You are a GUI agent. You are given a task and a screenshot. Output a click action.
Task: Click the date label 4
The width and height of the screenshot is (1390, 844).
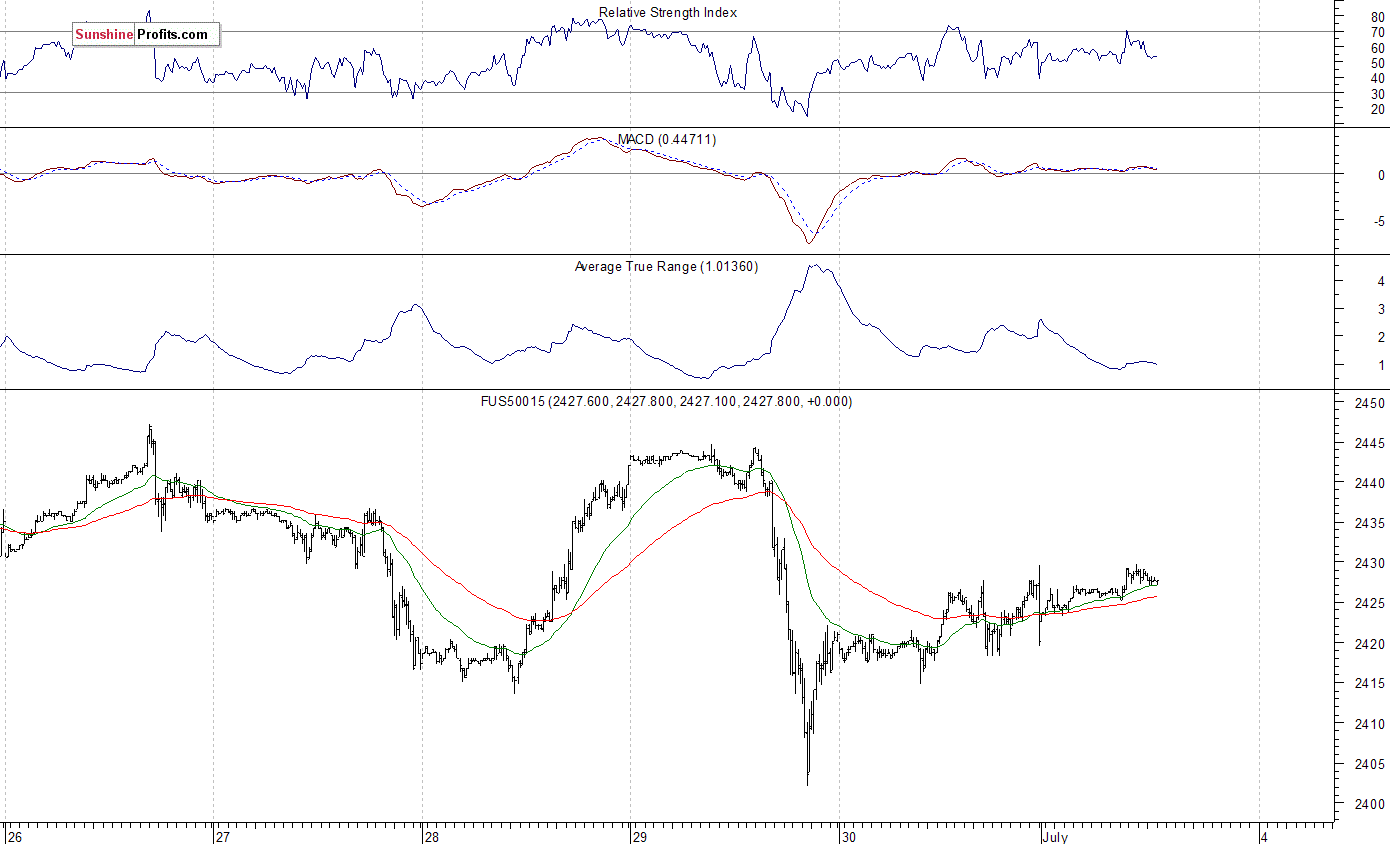point(1265,836)
